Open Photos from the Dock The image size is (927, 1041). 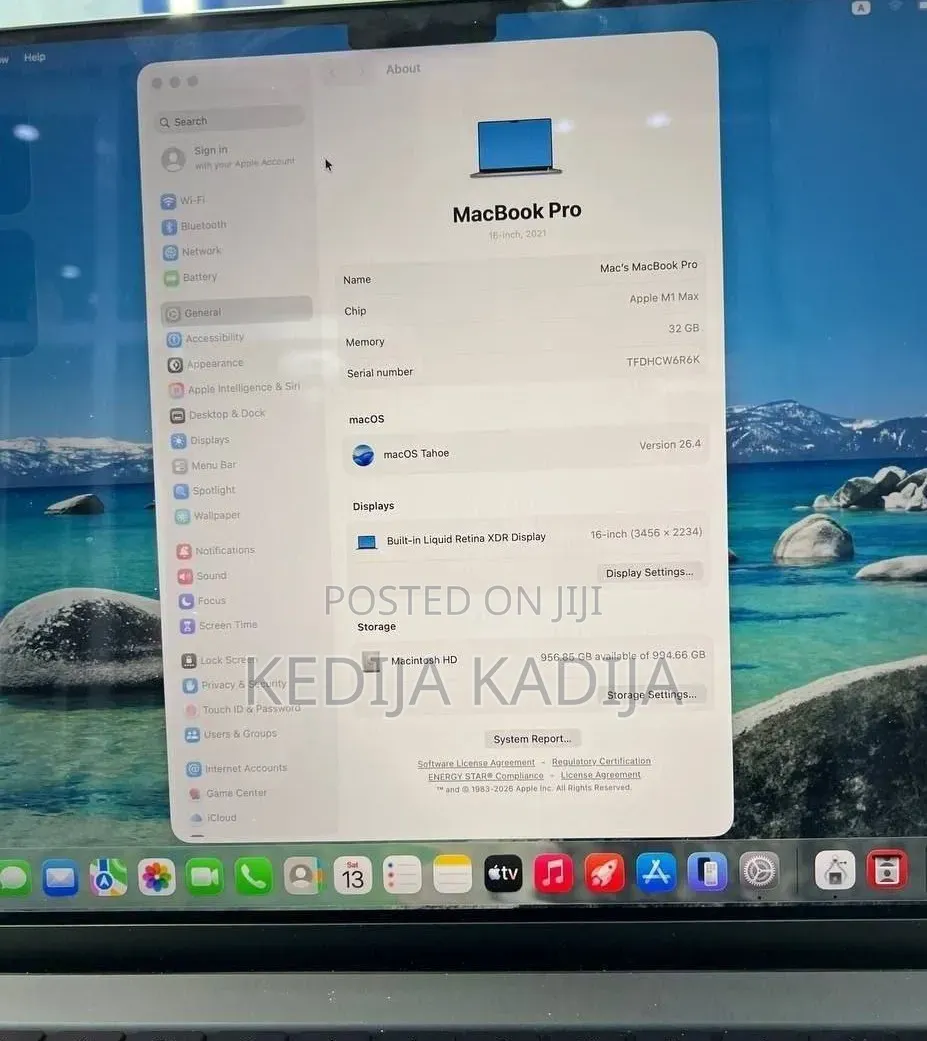click(157, 876)
